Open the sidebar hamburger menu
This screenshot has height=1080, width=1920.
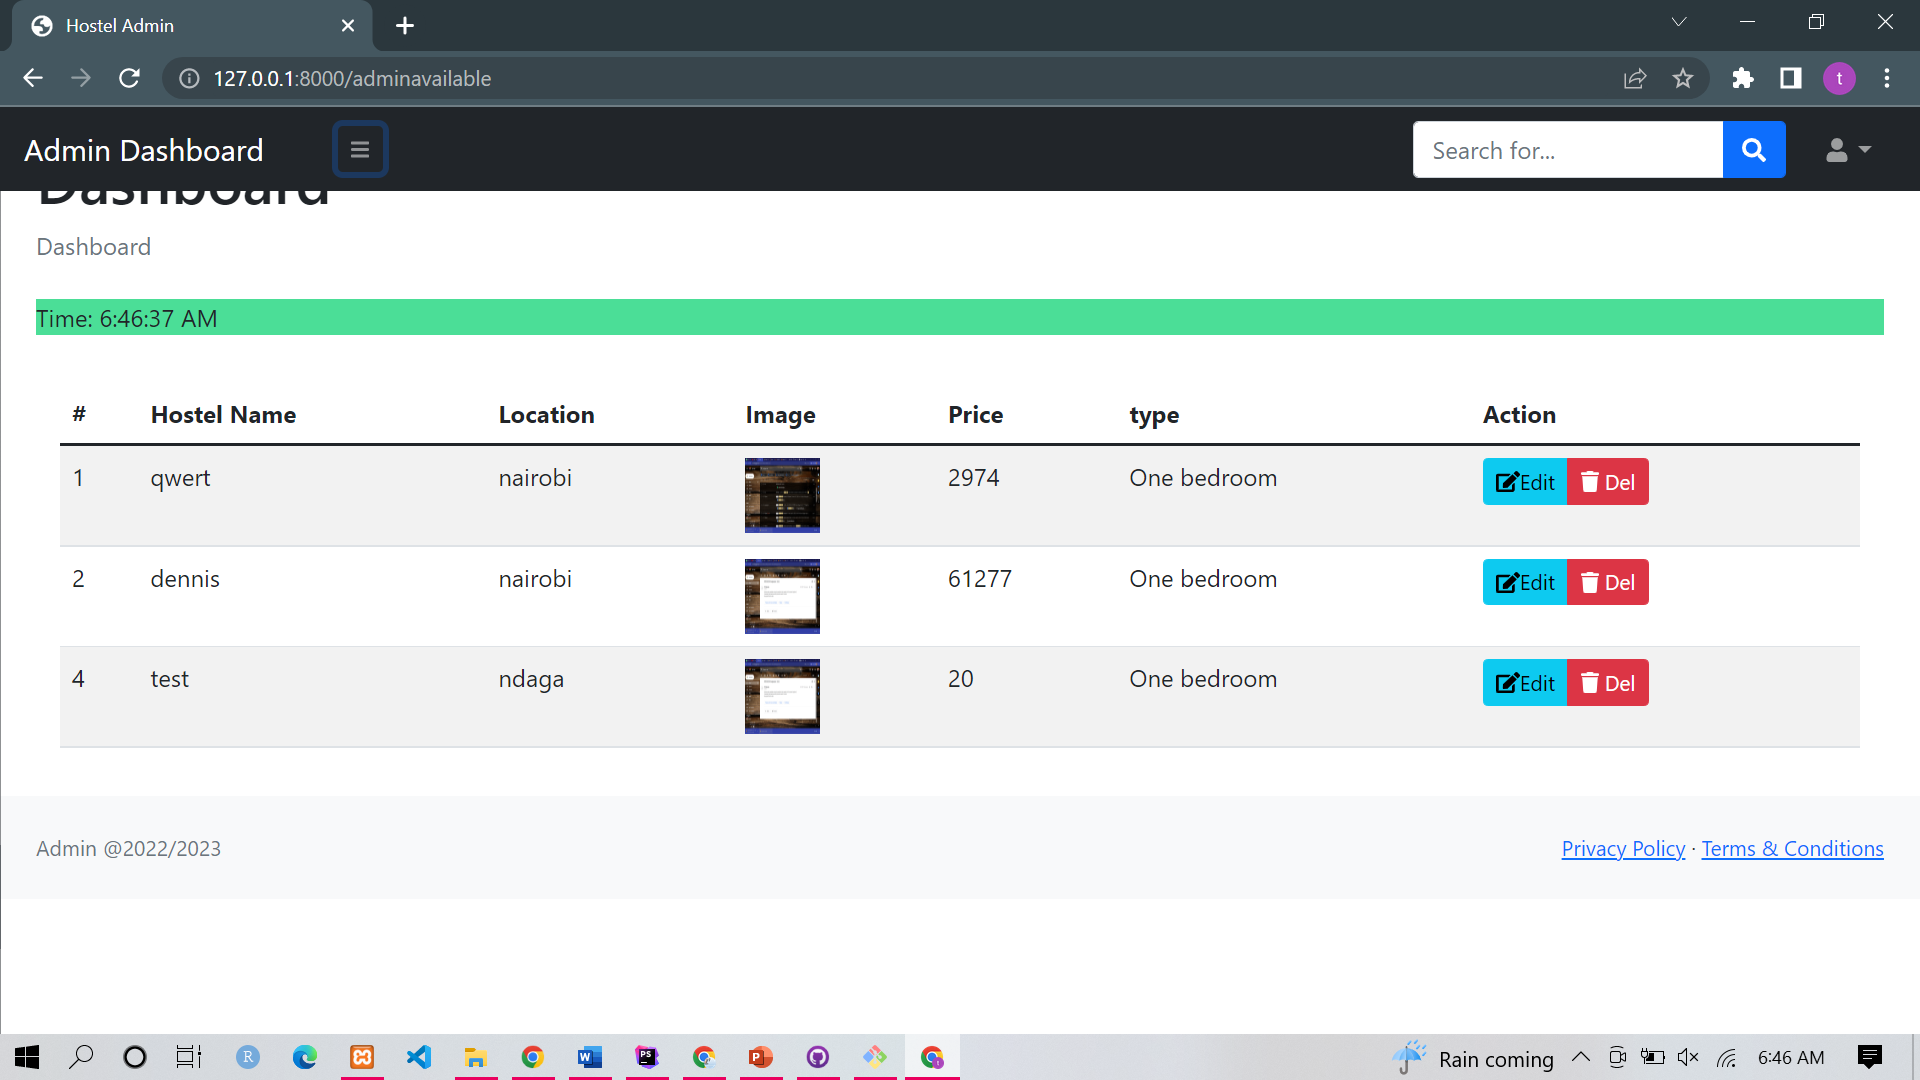tap(360, 149)
